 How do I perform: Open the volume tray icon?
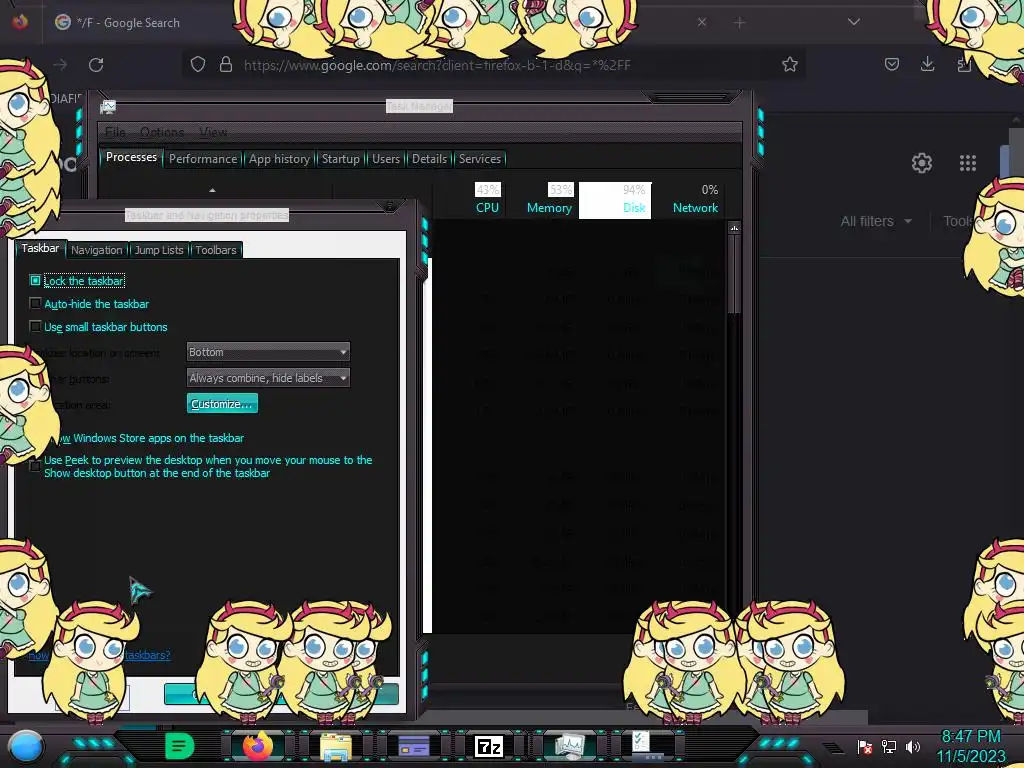pyautogui.click(x=913, y=746)
